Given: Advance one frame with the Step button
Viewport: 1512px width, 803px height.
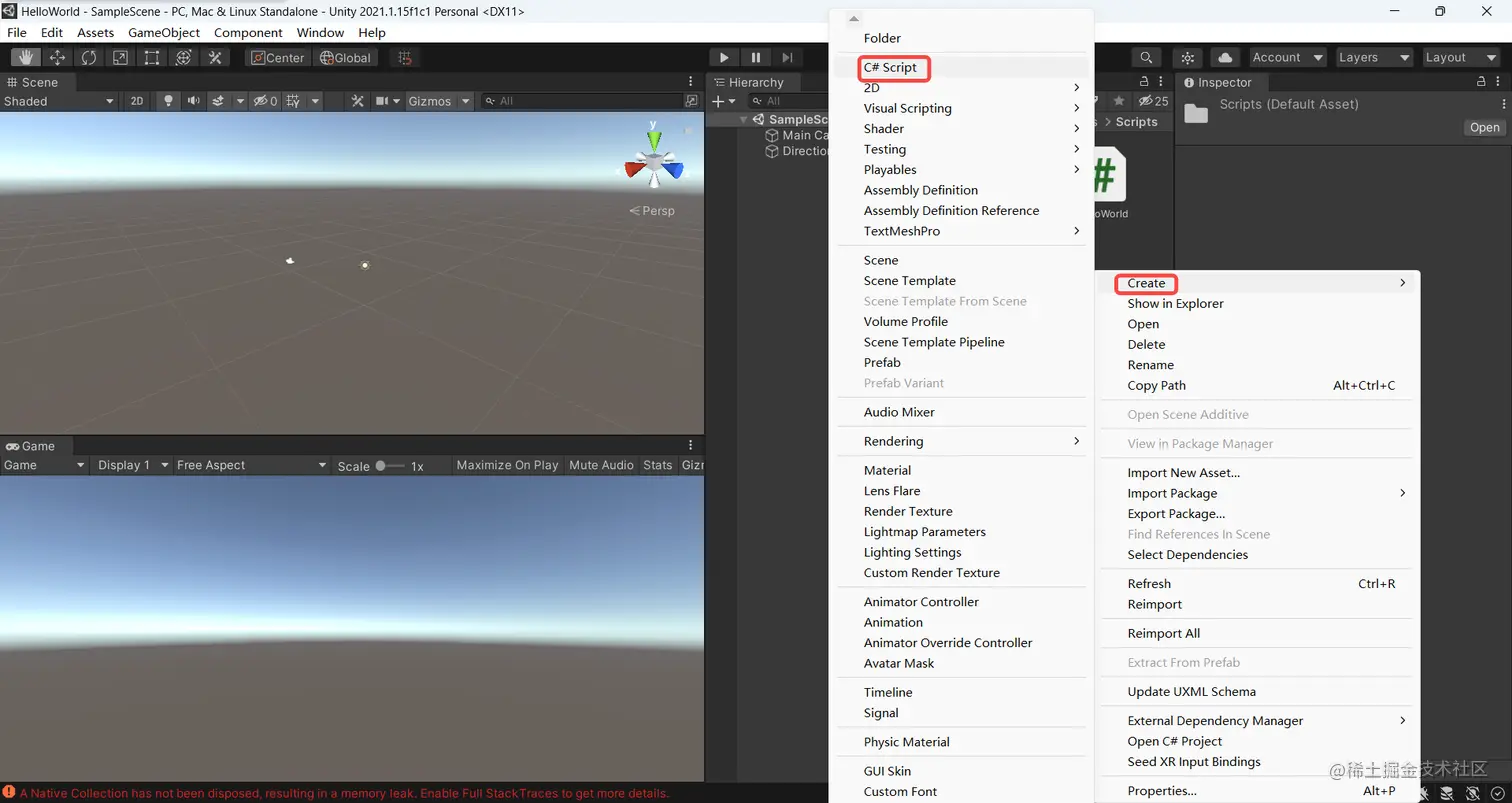Looking at the screenshot, I should coord(788,58).
